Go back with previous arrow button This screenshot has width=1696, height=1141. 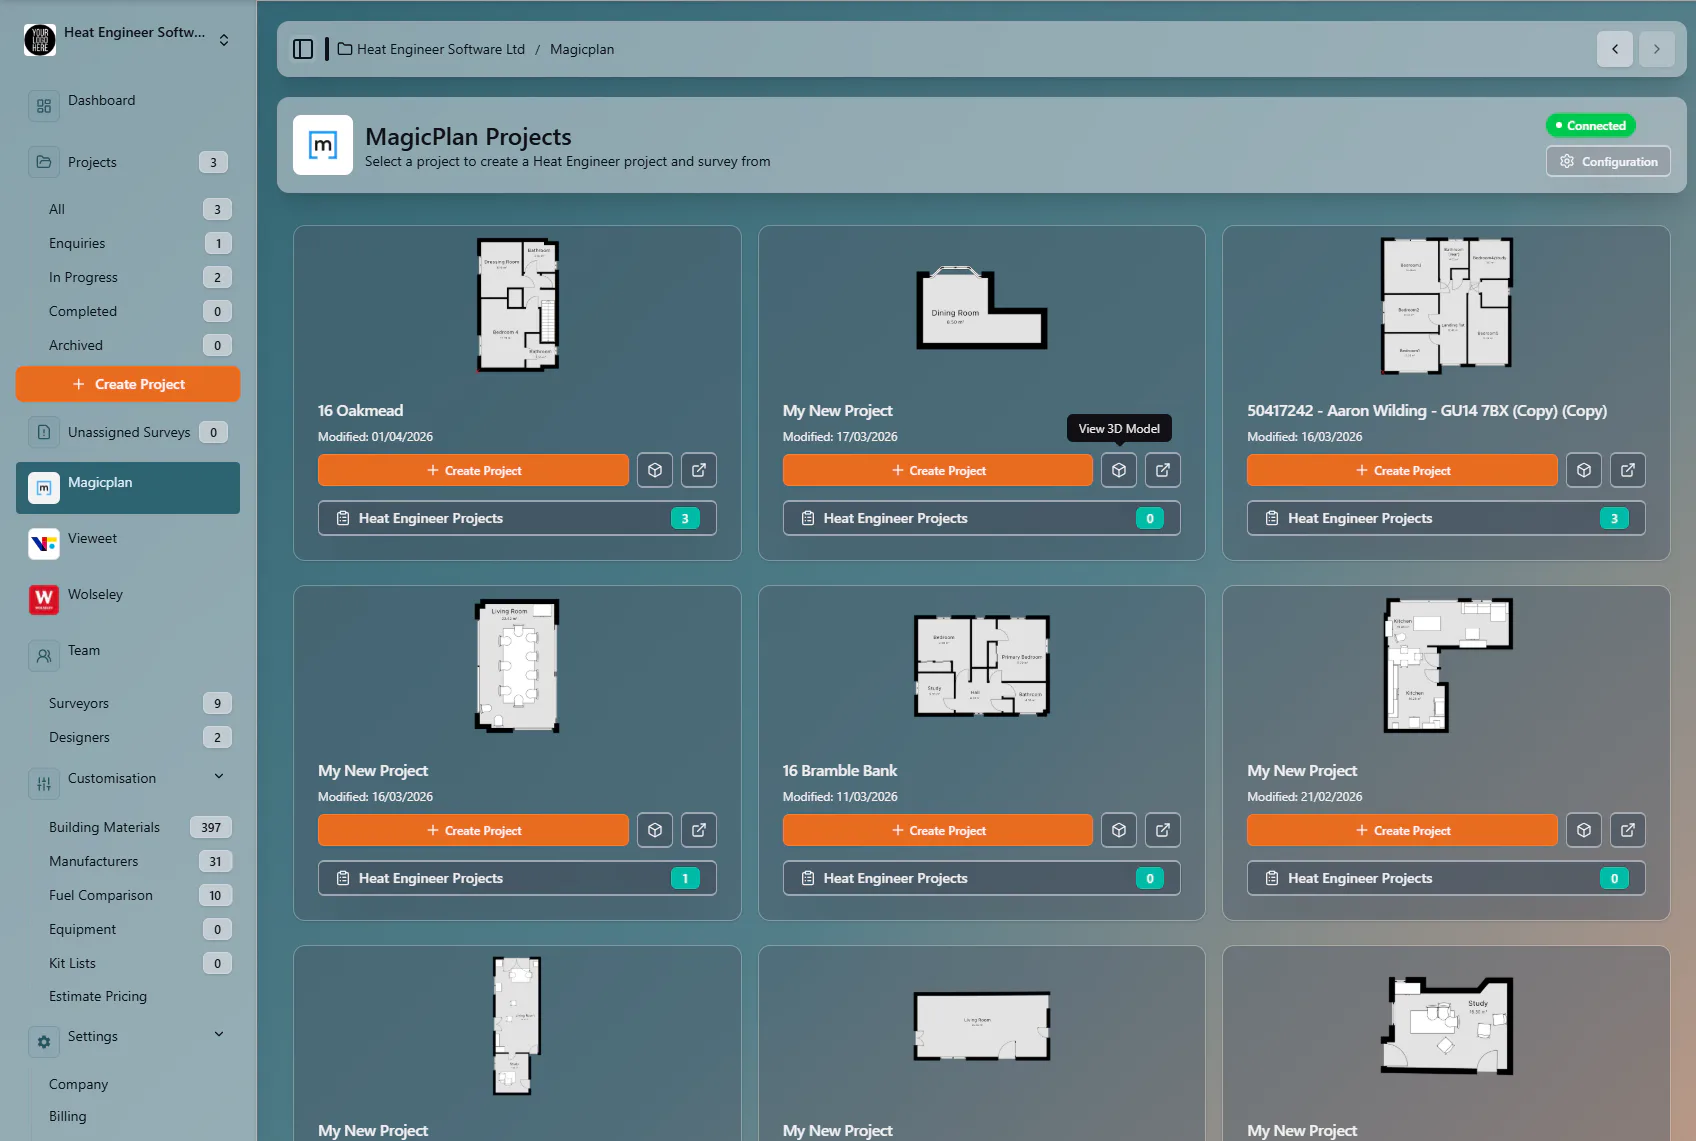tap(1615, 49)
